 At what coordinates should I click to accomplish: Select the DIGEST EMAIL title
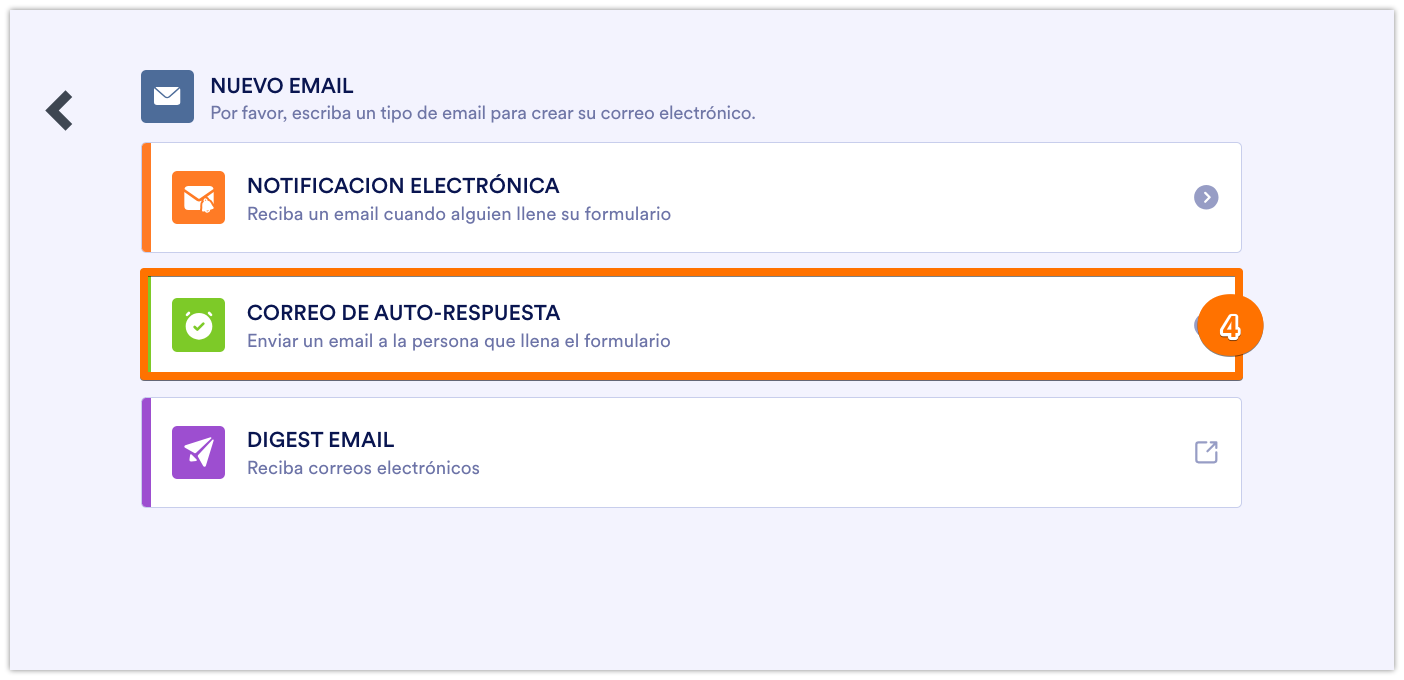[320, 440]
